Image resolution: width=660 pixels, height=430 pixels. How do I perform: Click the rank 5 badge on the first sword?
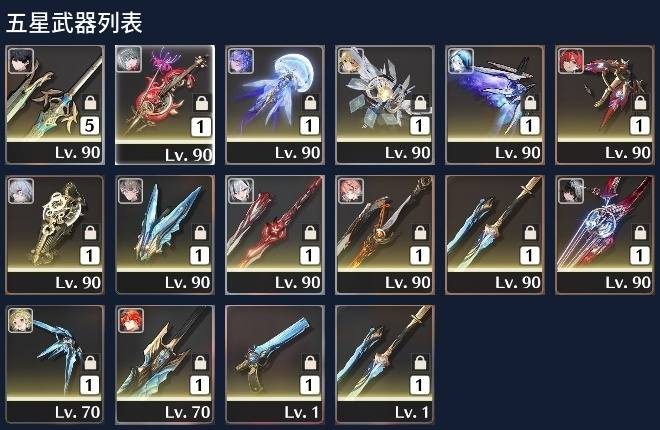[x=89, y=126]
